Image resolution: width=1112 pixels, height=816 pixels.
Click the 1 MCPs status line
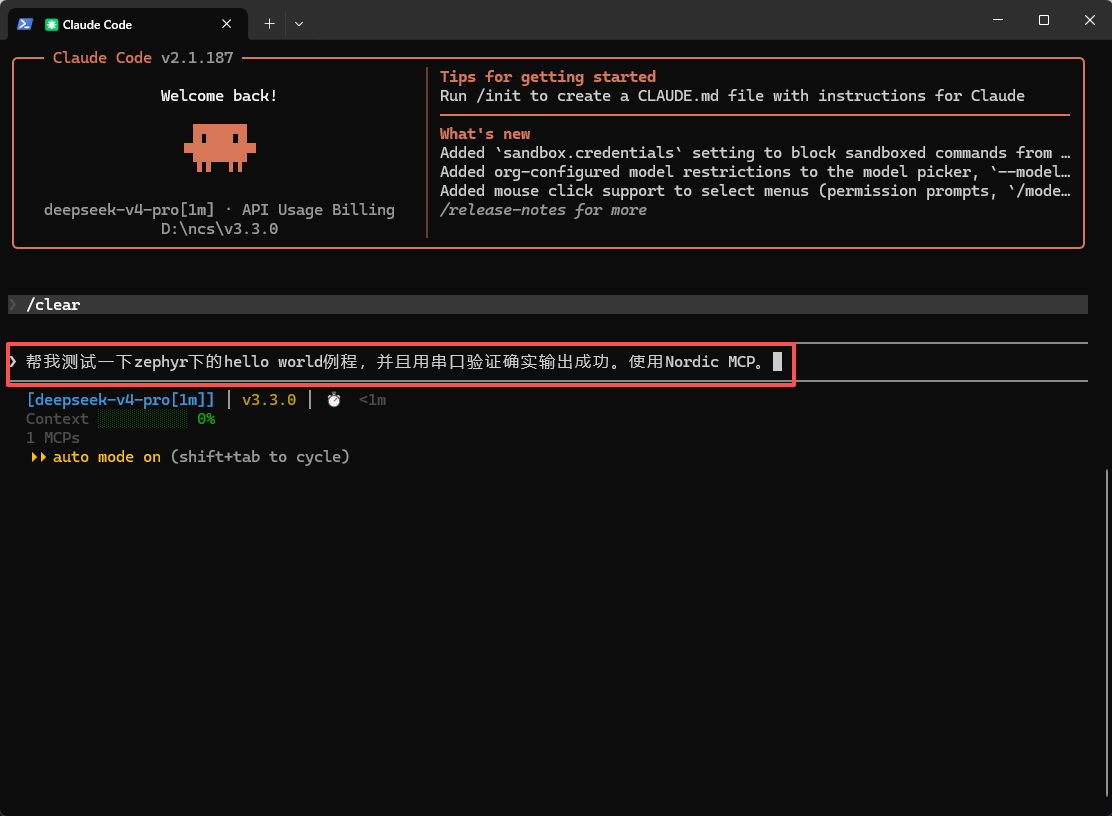point(53,438)
